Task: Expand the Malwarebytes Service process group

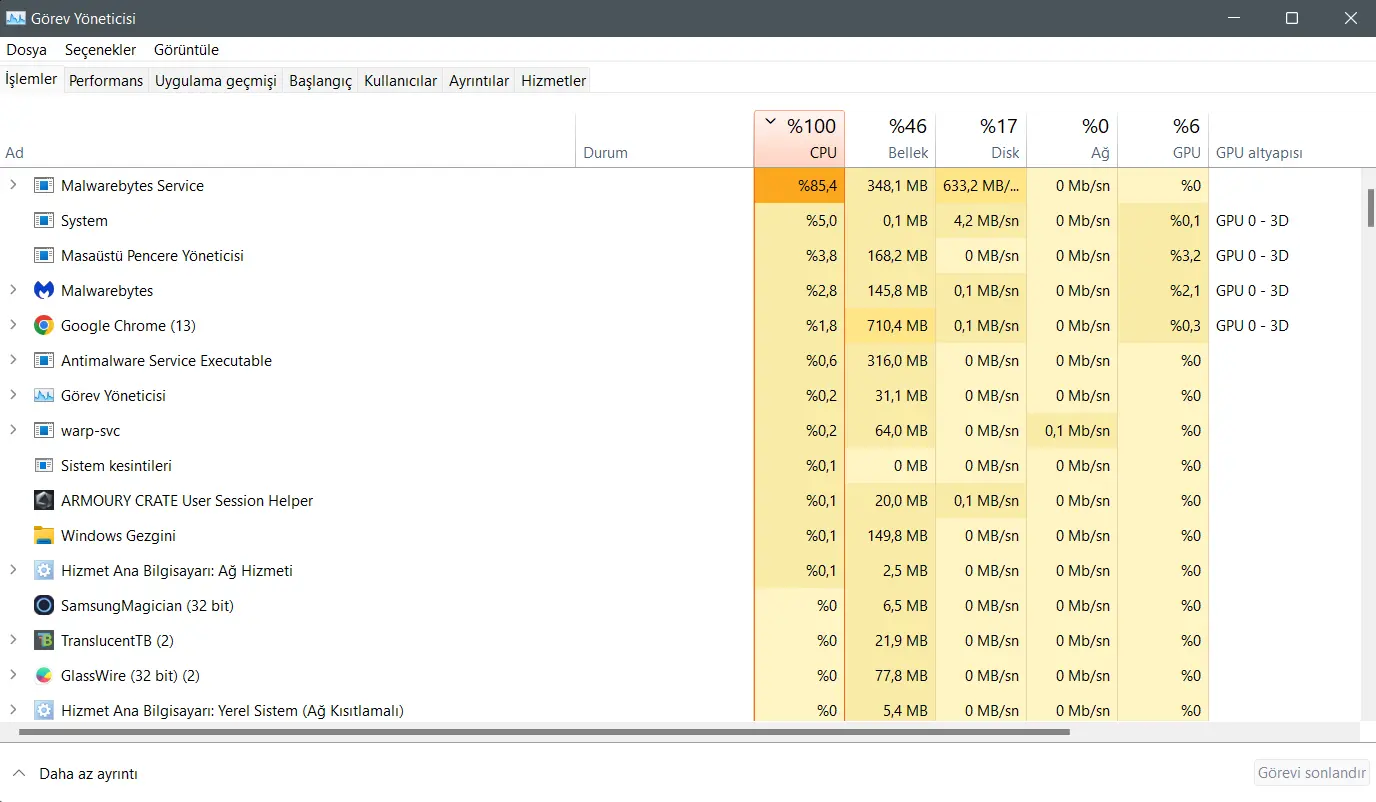Action: pyautogui.click(x=13, y=186)
